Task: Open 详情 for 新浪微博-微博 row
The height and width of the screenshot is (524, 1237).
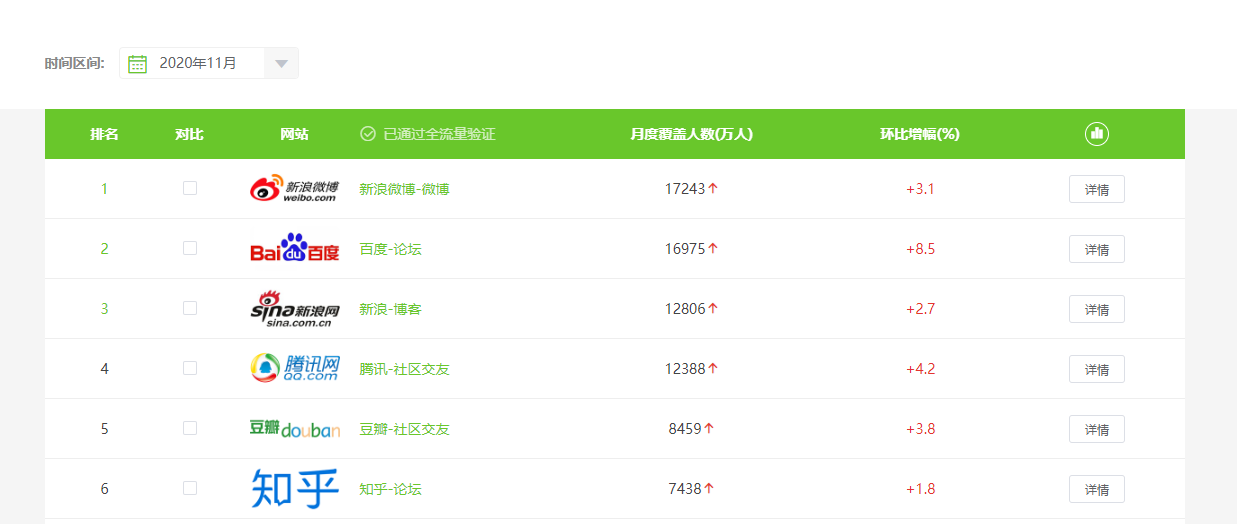Action: [x=1096, y=189]
